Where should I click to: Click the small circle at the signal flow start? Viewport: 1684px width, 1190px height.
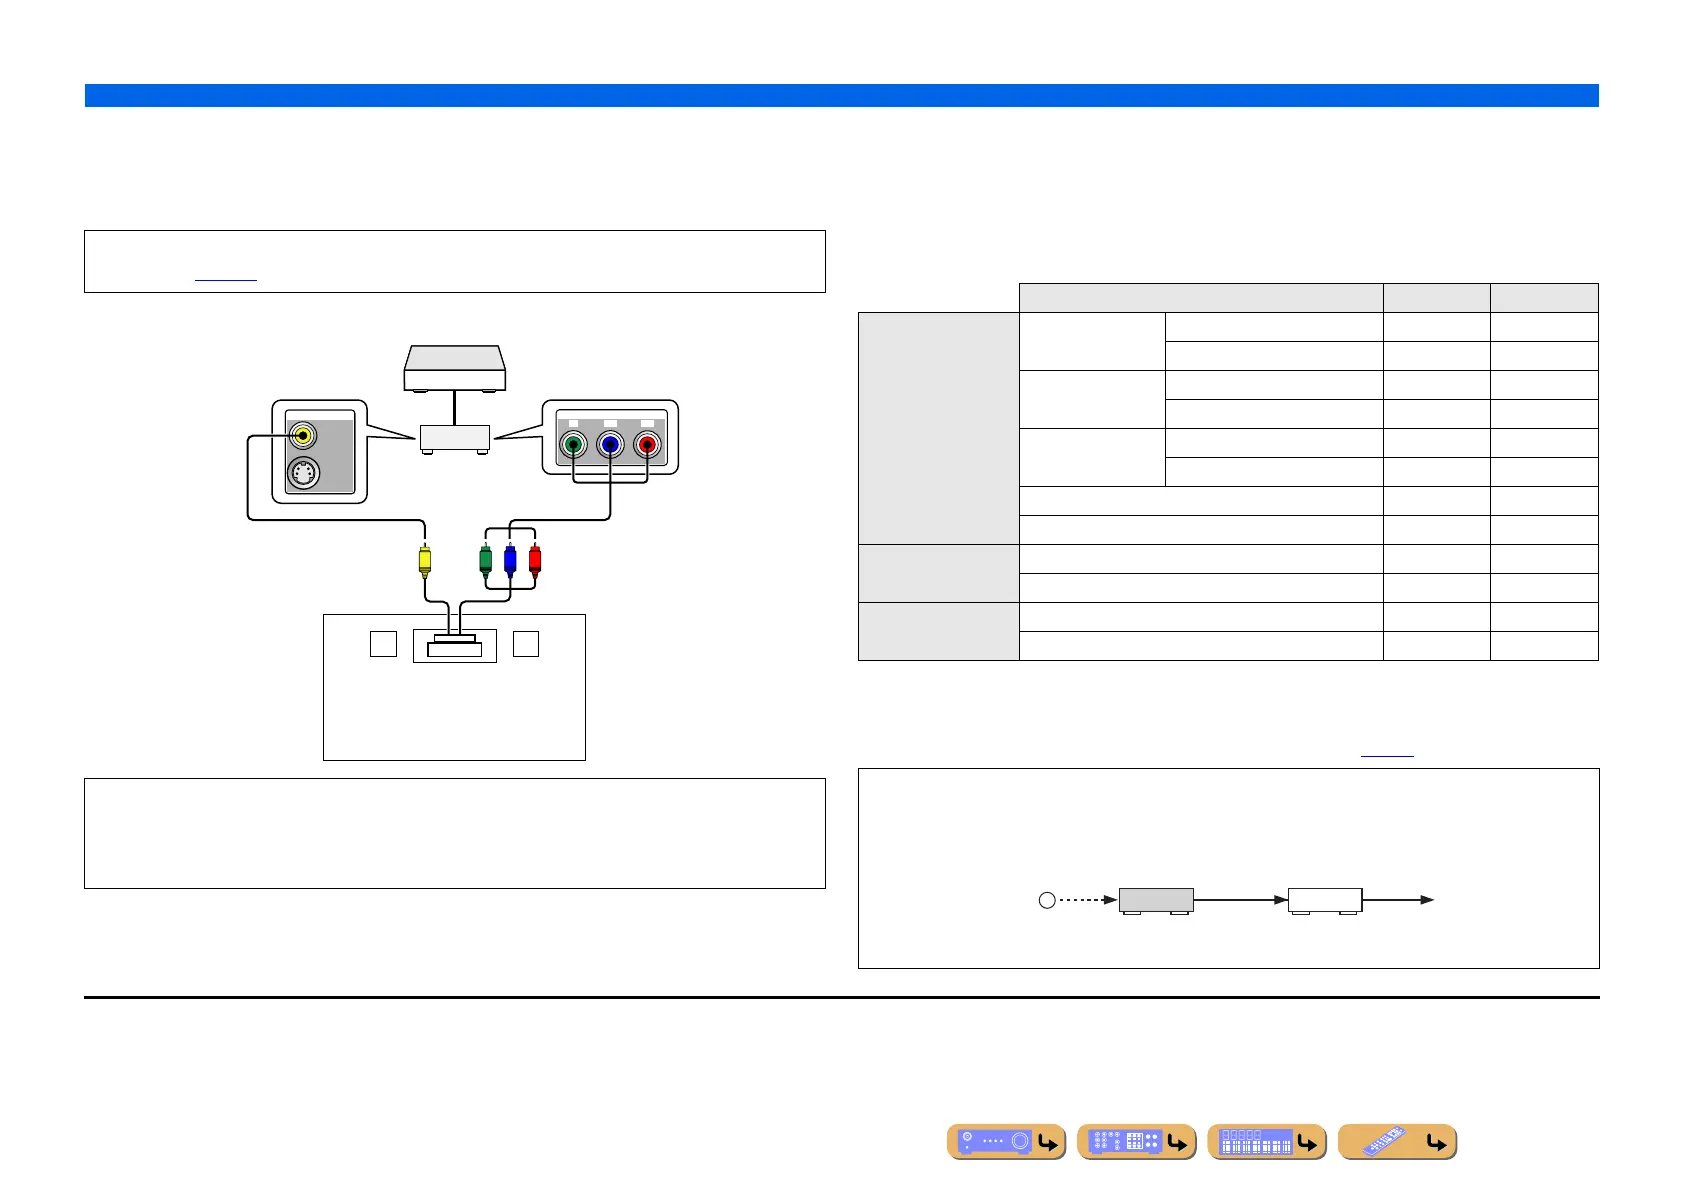pos(1047,900)
